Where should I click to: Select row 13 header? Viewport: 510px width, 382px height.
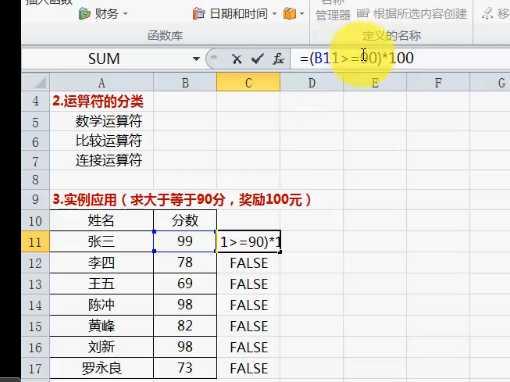point(35,284)
